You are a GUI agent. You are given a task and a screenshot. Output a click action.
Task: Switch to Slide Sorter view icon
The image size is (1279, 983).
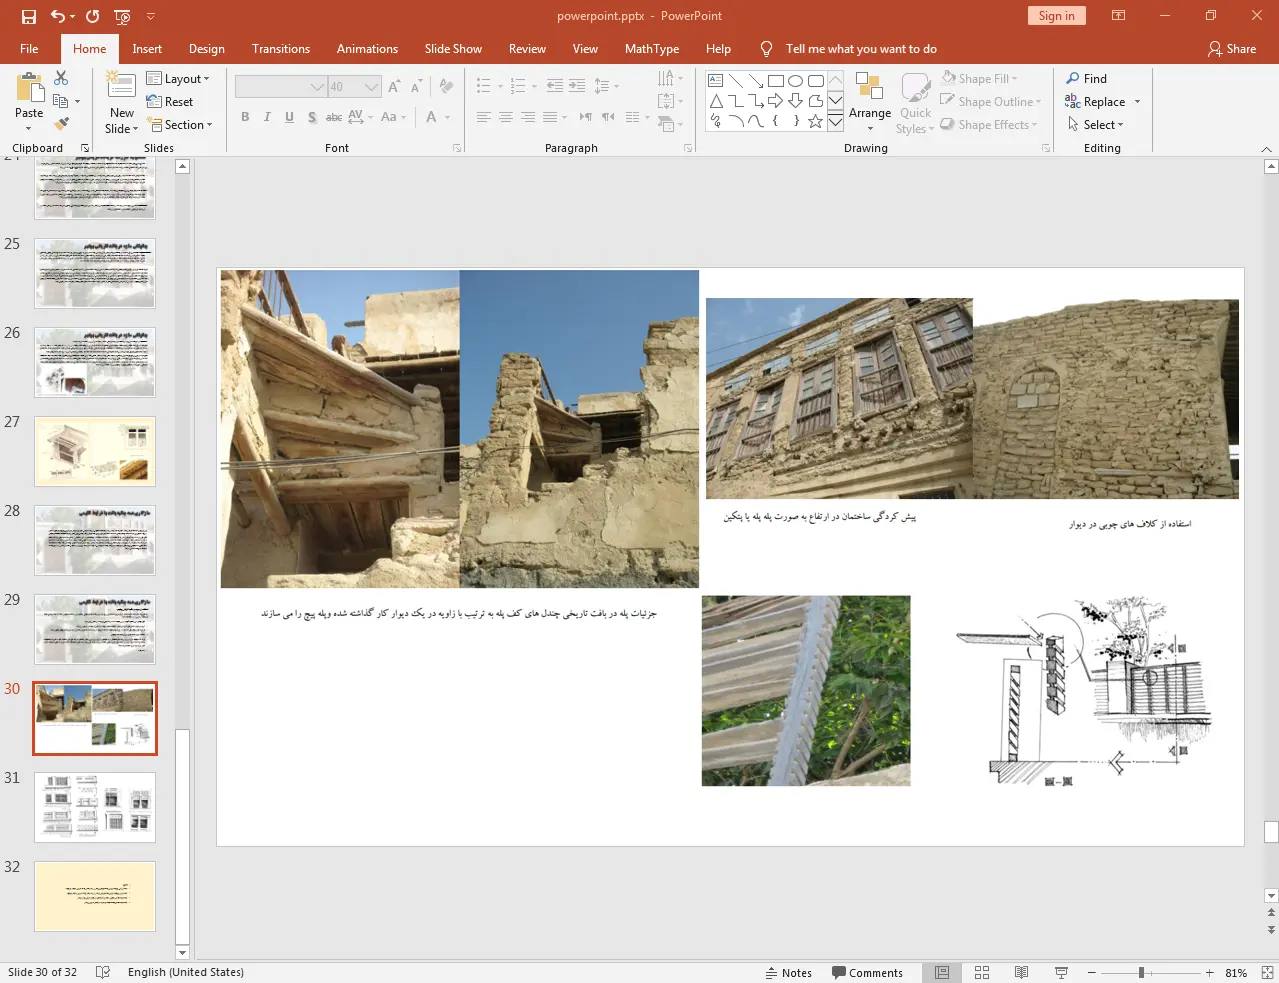pyautogui.click(x=982, y=972)
